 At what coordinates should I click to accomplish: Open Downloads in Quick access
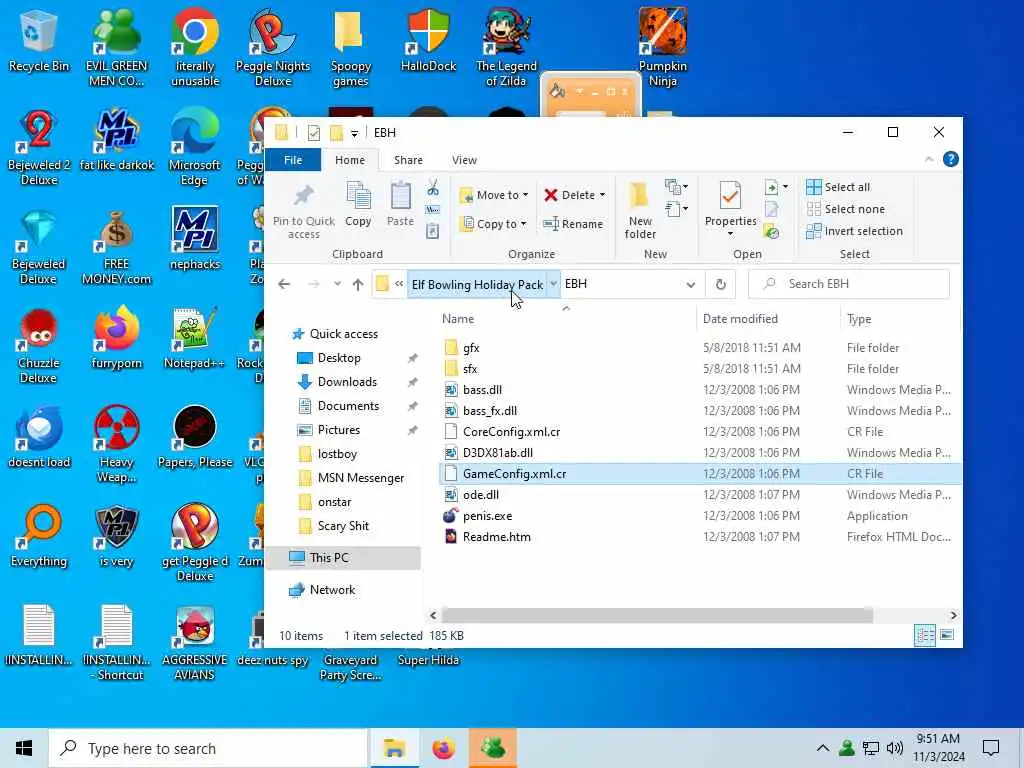(x=346, y=382)
